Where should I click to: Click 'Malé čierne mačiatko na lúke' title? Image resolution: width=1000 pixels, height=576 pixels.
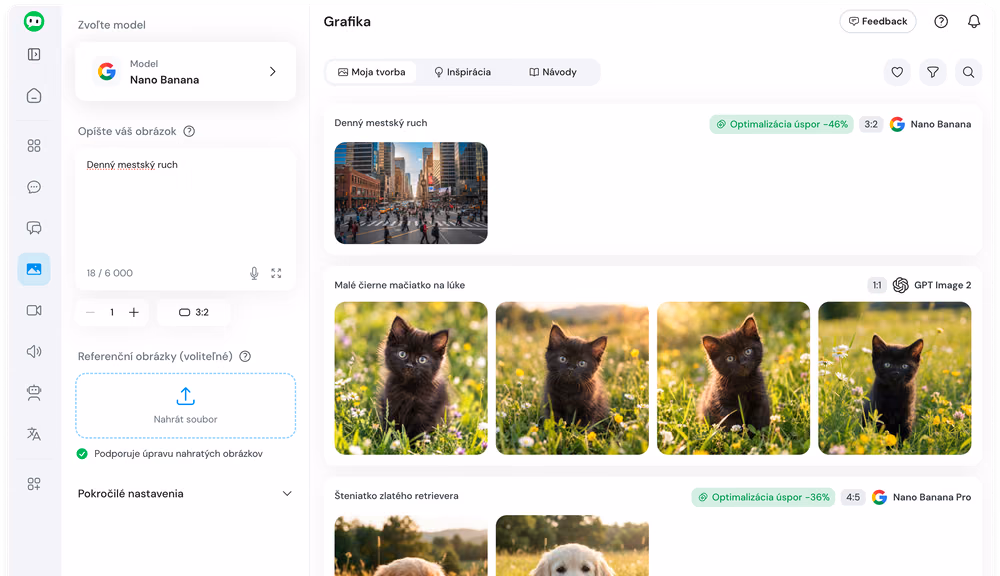coord(400,285)
